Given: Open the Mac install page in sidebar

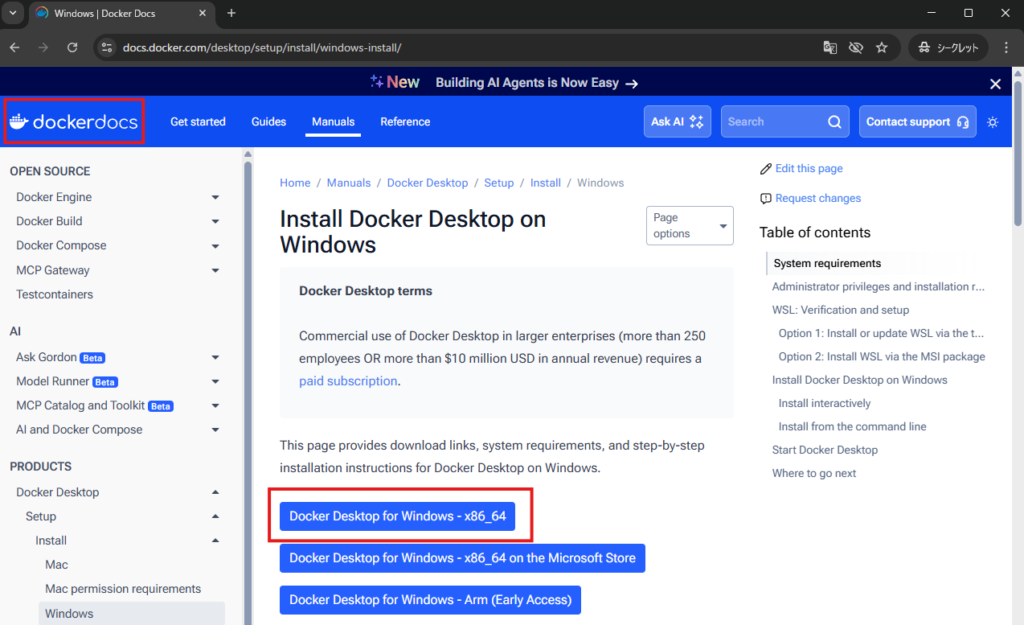Looking at the screenshot, I should (x=57, y=565).
